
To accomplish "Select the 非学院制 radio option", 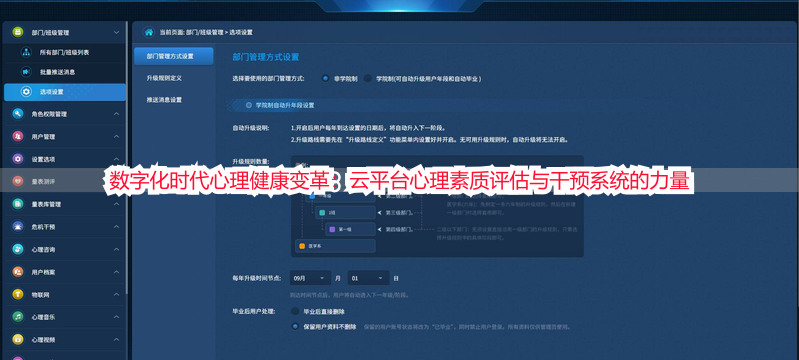I will pos(325,79).
